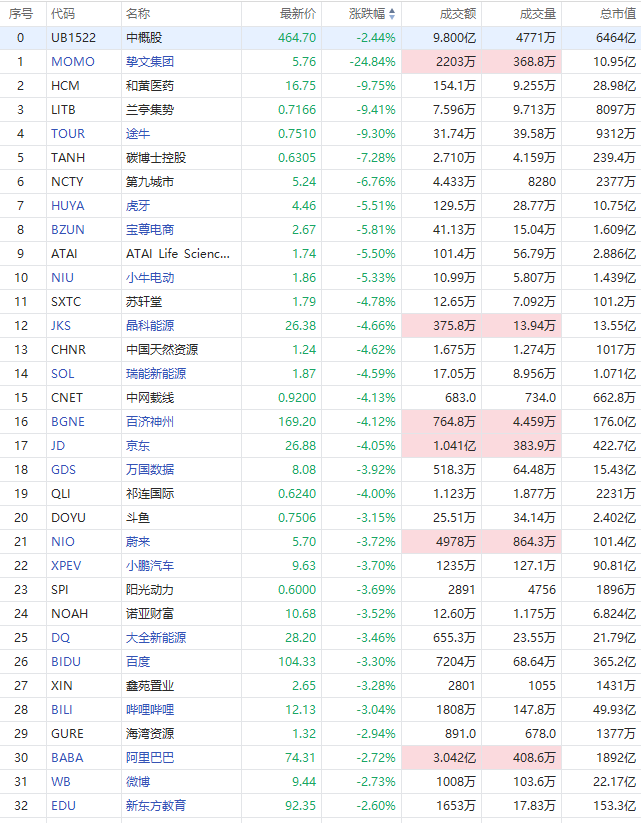This screenshot has height=823, width=641.
Task: Click the 代码 column header
Action: pyautogui.click(x=63, y=14)
